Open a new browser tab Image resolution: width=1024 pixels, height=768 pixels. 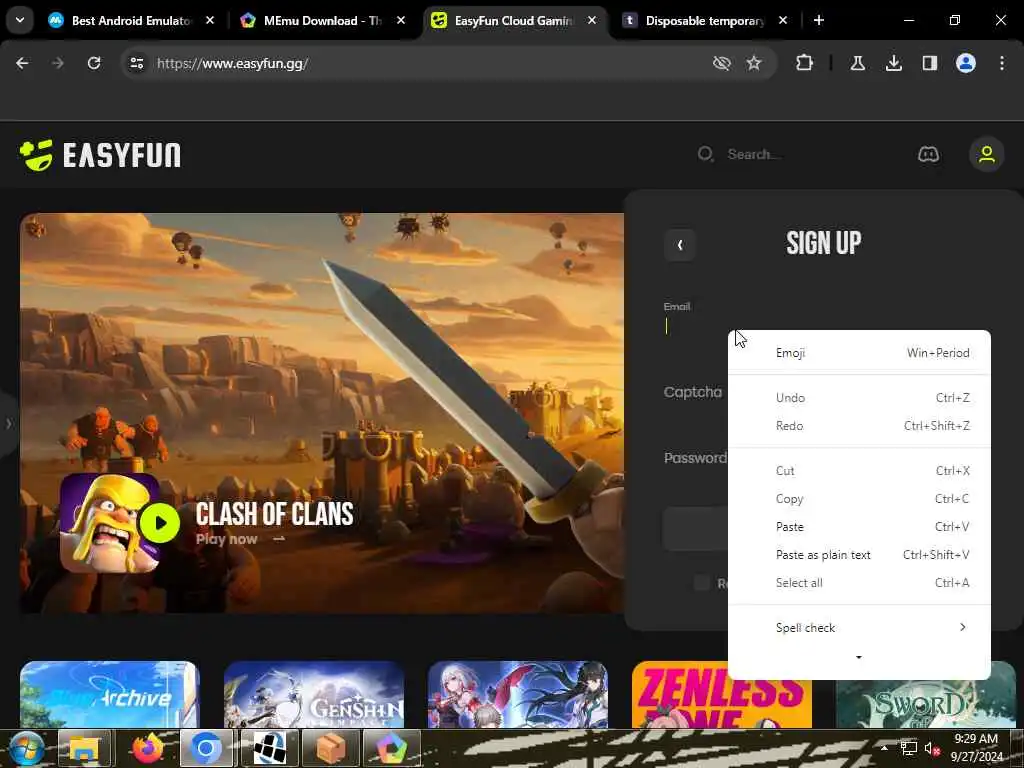pos(818,20)
